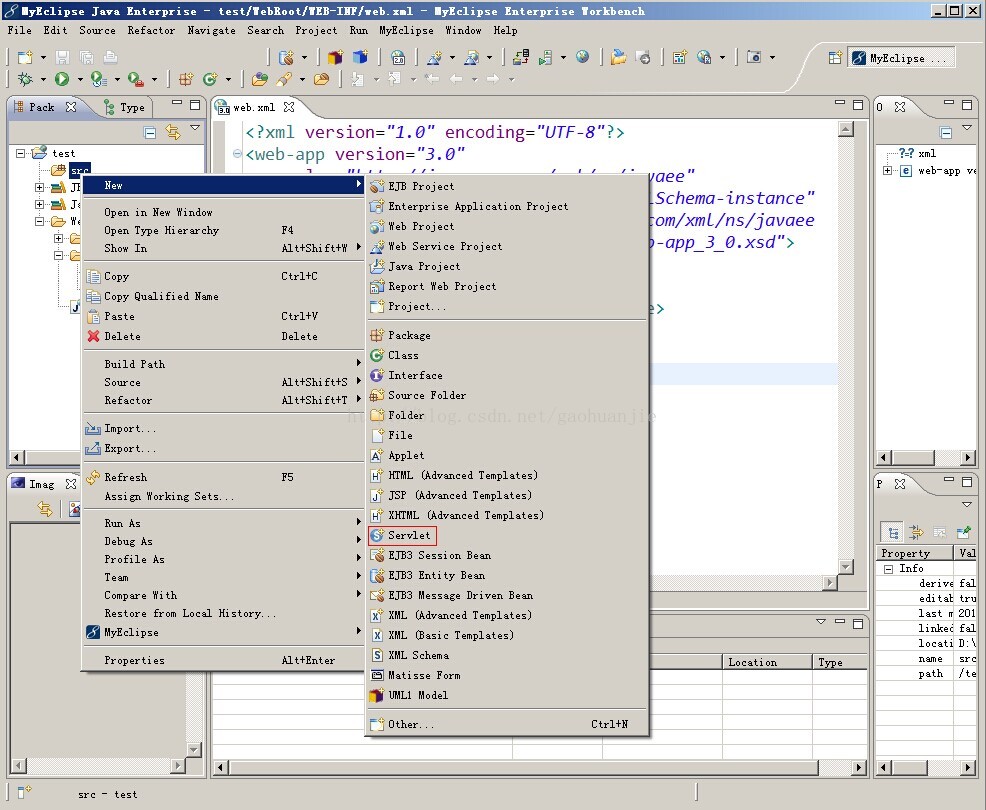Open the Window menu

point(463,30)
